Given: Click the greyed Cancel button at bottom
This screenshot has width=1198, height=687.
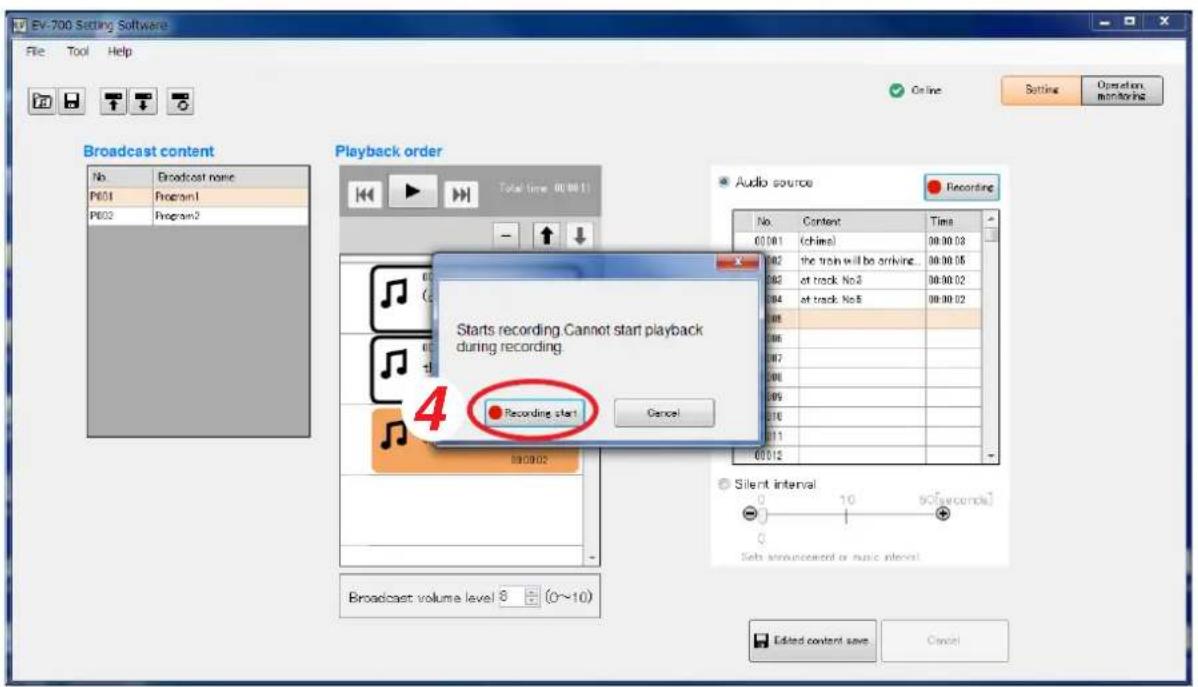Looking at the screenshot, I should (x=944, y=640).
